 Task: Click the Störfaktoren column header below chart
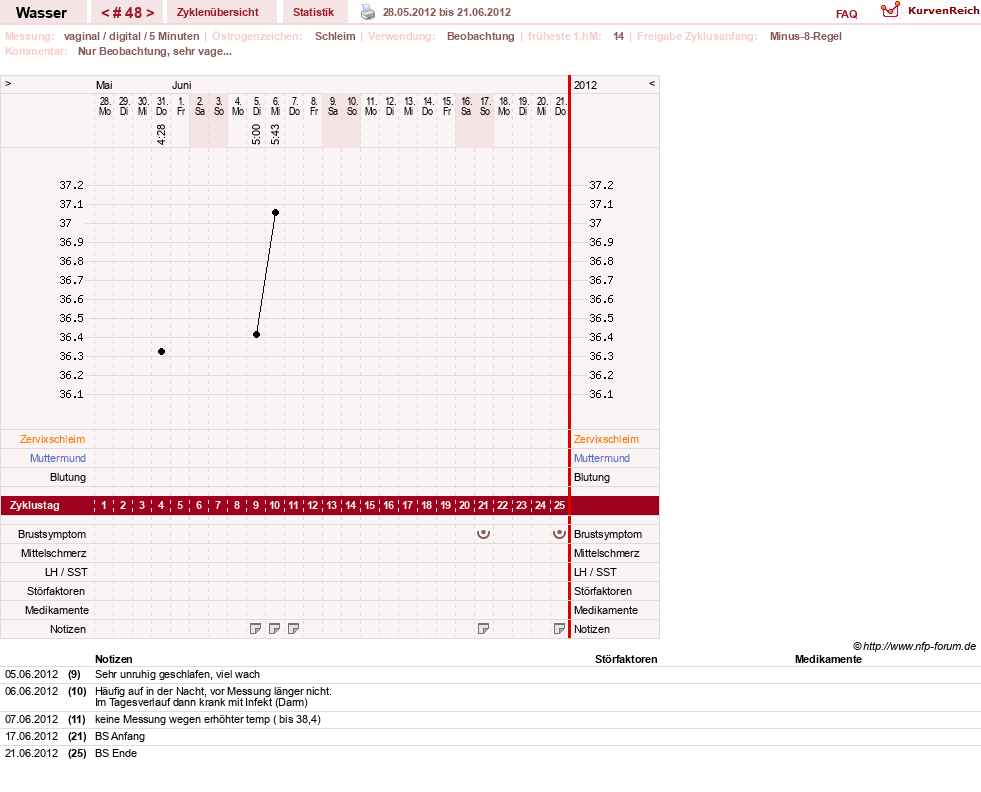[x=626, y=659]
